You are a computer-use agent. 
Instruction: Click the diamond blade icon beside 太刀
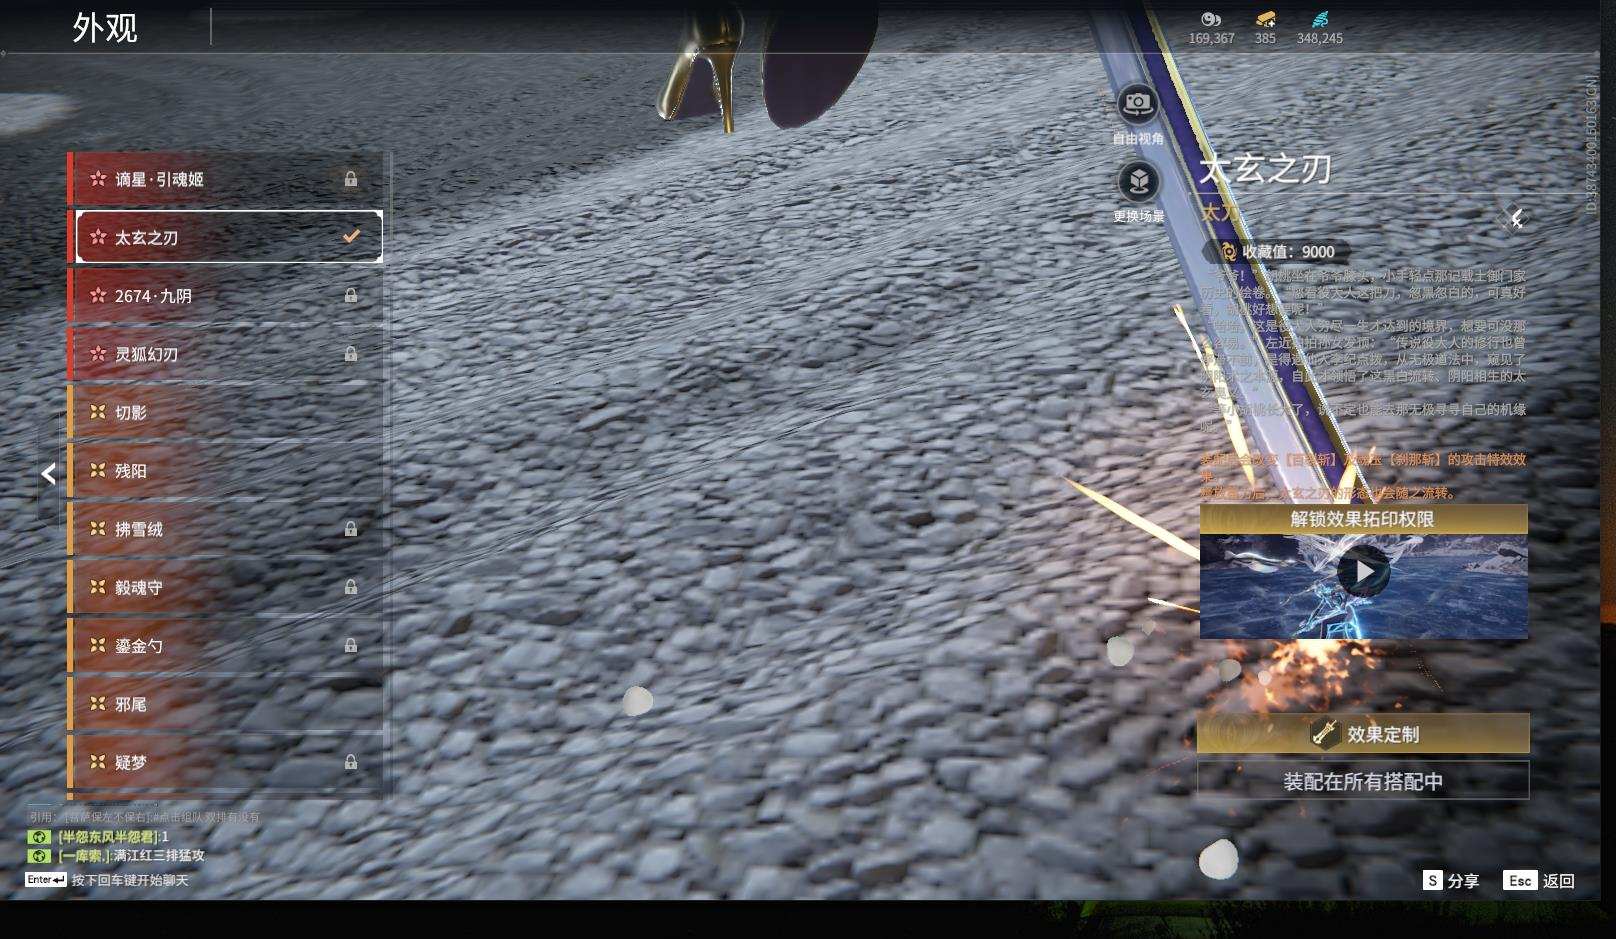1515,218
